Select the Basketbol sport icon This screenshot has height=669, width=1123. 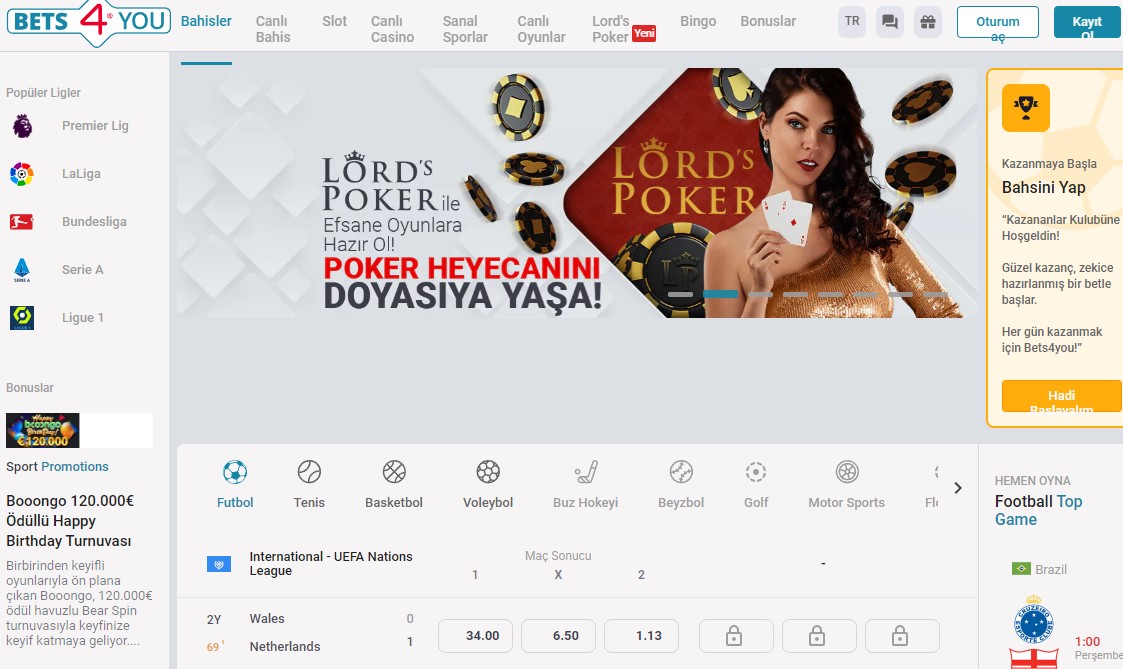tap(394, 472)
